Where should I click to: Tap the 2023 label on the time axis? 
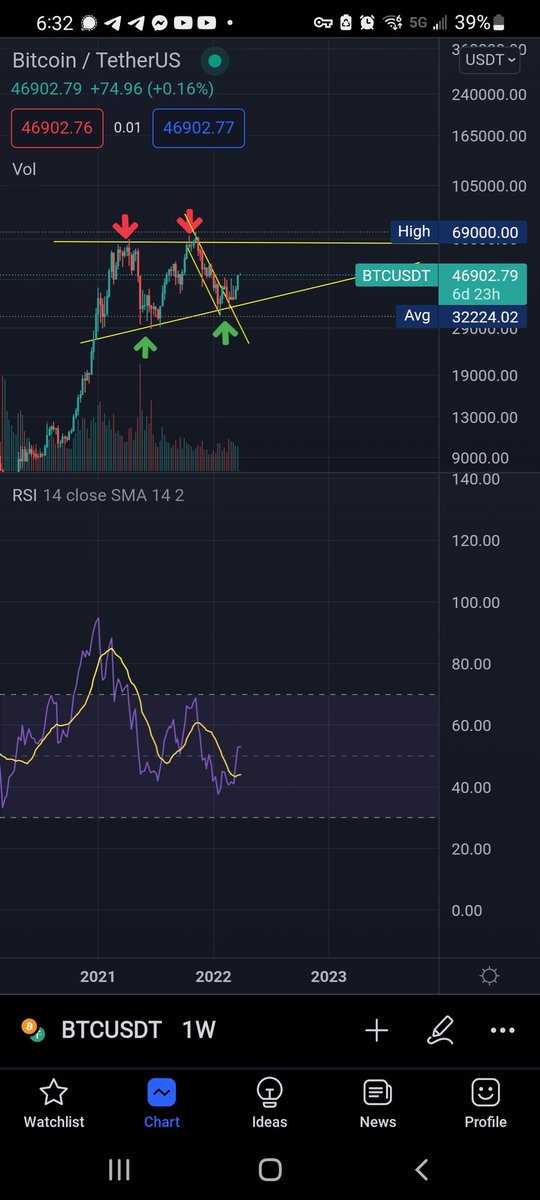[329, 976]
